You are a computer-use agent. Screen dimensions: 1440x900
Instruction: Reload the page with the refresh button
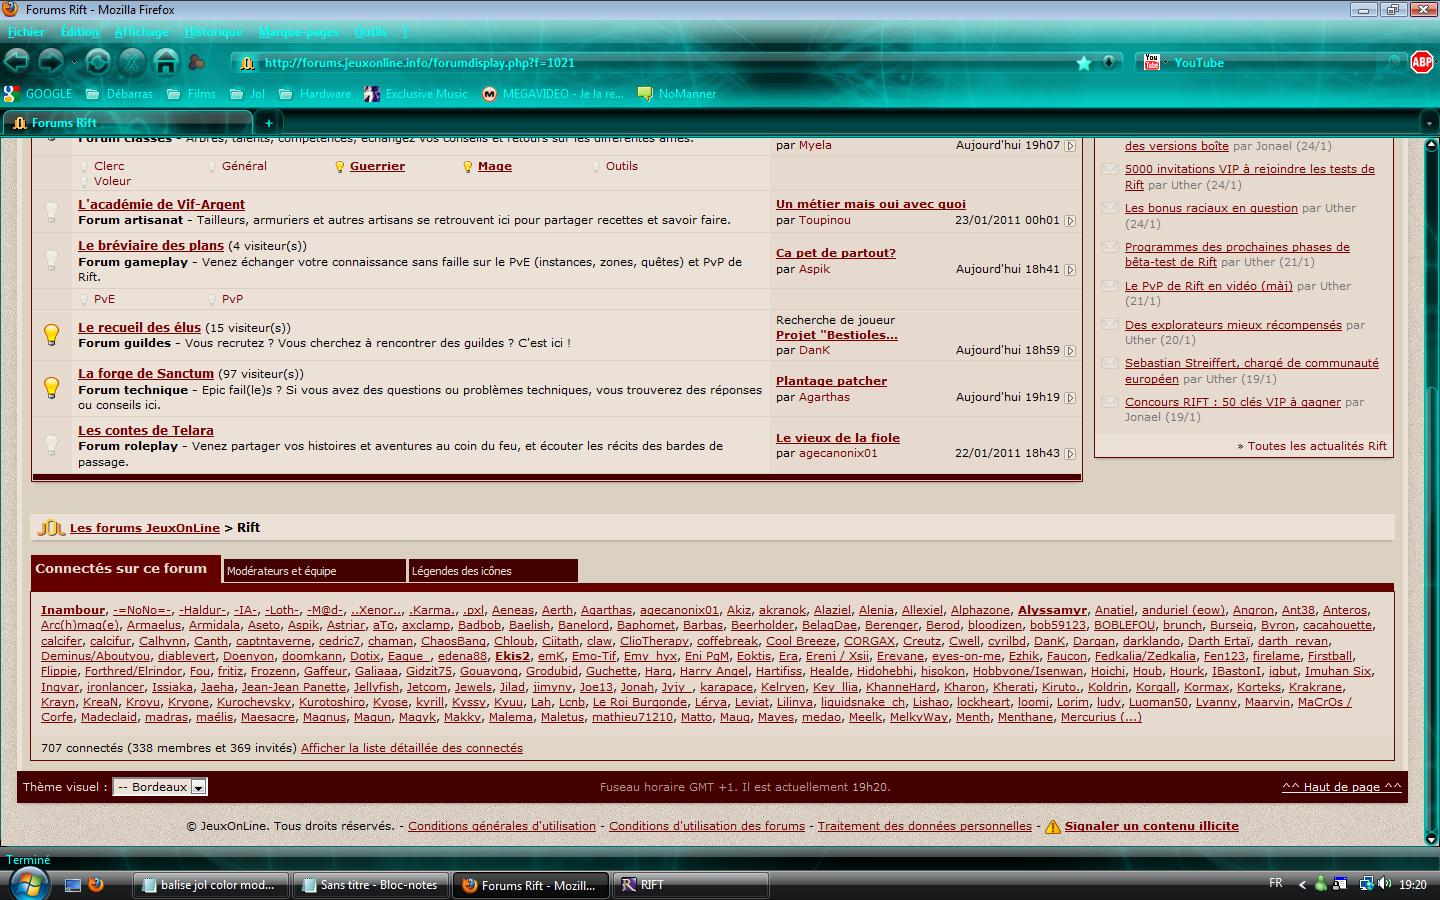pos(98,62)
